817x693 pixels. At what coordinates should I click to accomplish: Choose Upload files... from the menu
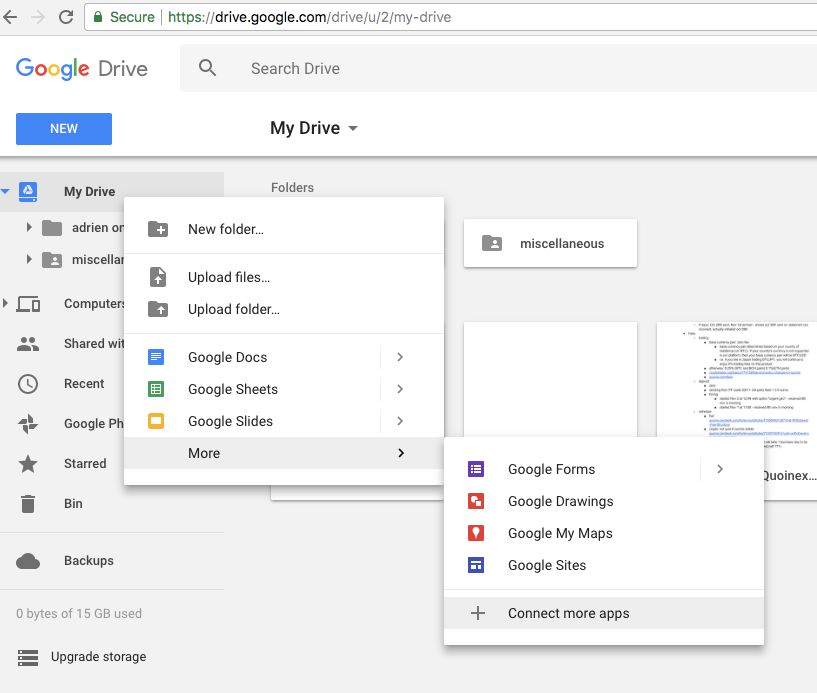pyautogui.click(x=284, y=277)
